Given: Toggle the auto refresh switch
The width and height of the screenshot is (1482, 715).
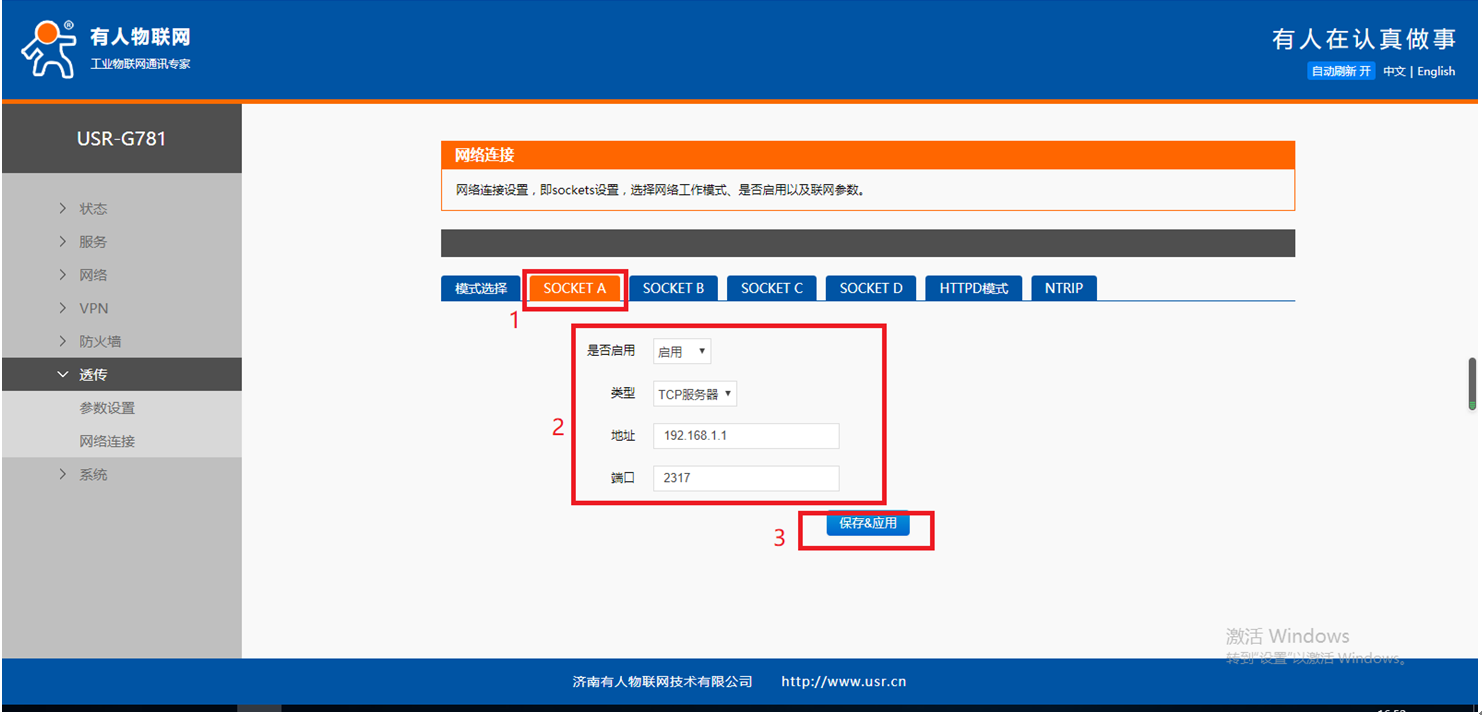Looking at the screenshot, I should 1341,71.
